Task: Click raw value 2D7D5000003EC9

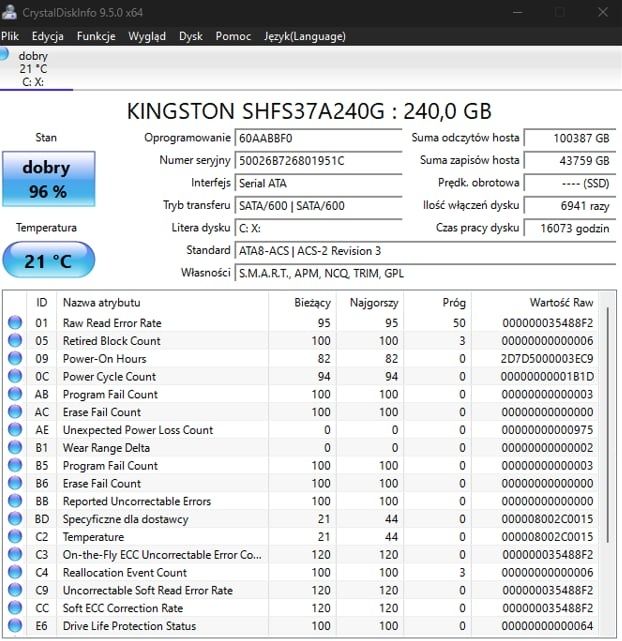Action: pos(547,359)
